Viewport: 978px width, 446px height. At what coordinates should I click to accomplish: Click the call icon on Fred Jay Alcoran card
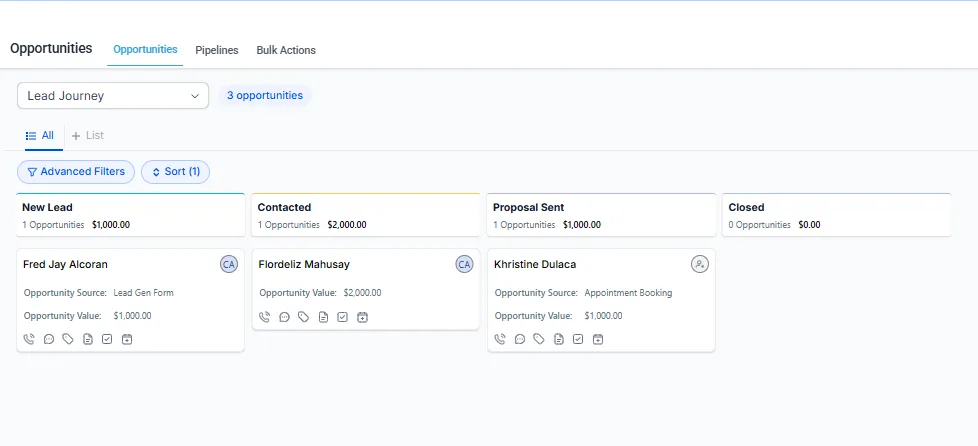[x=29, y=339]
